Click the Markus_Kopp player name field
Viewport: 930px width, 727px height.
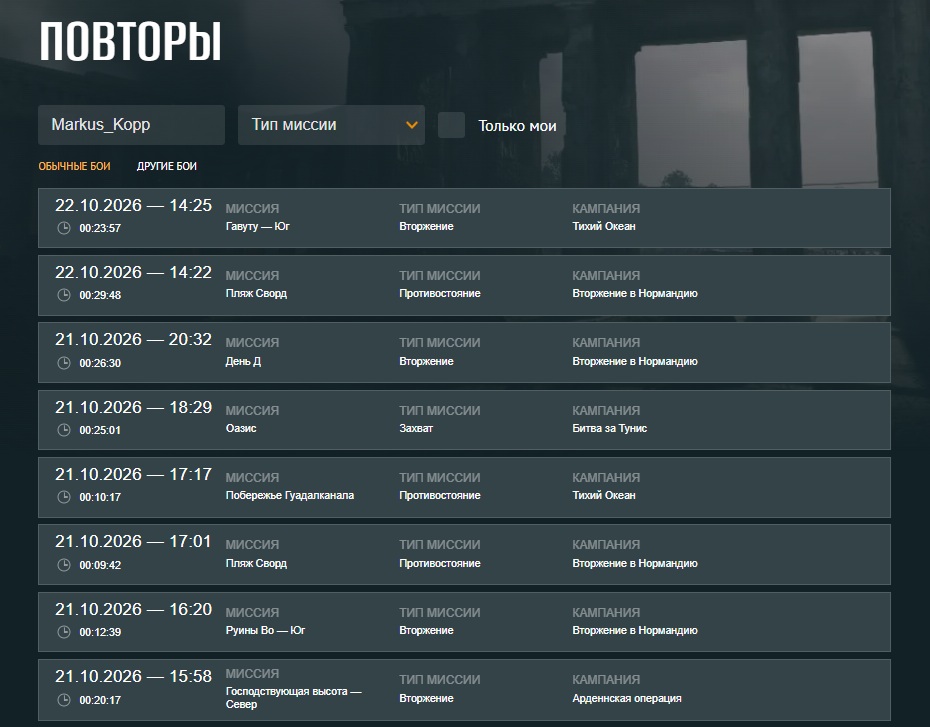pos(132,125)
